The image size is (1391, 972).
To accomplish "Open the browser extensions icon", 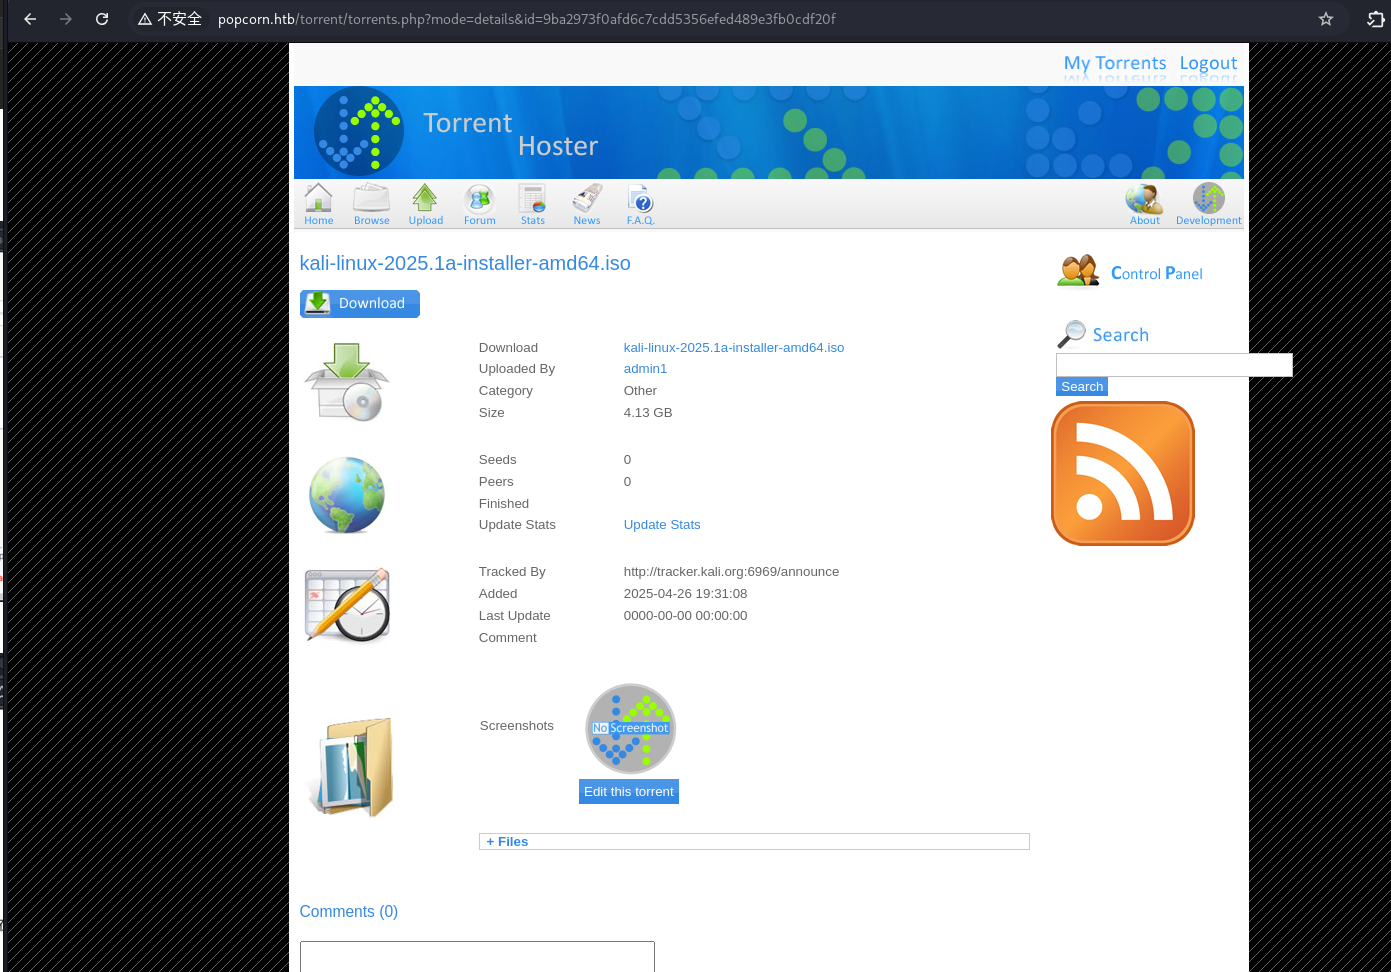I will tap(1376, 19).
